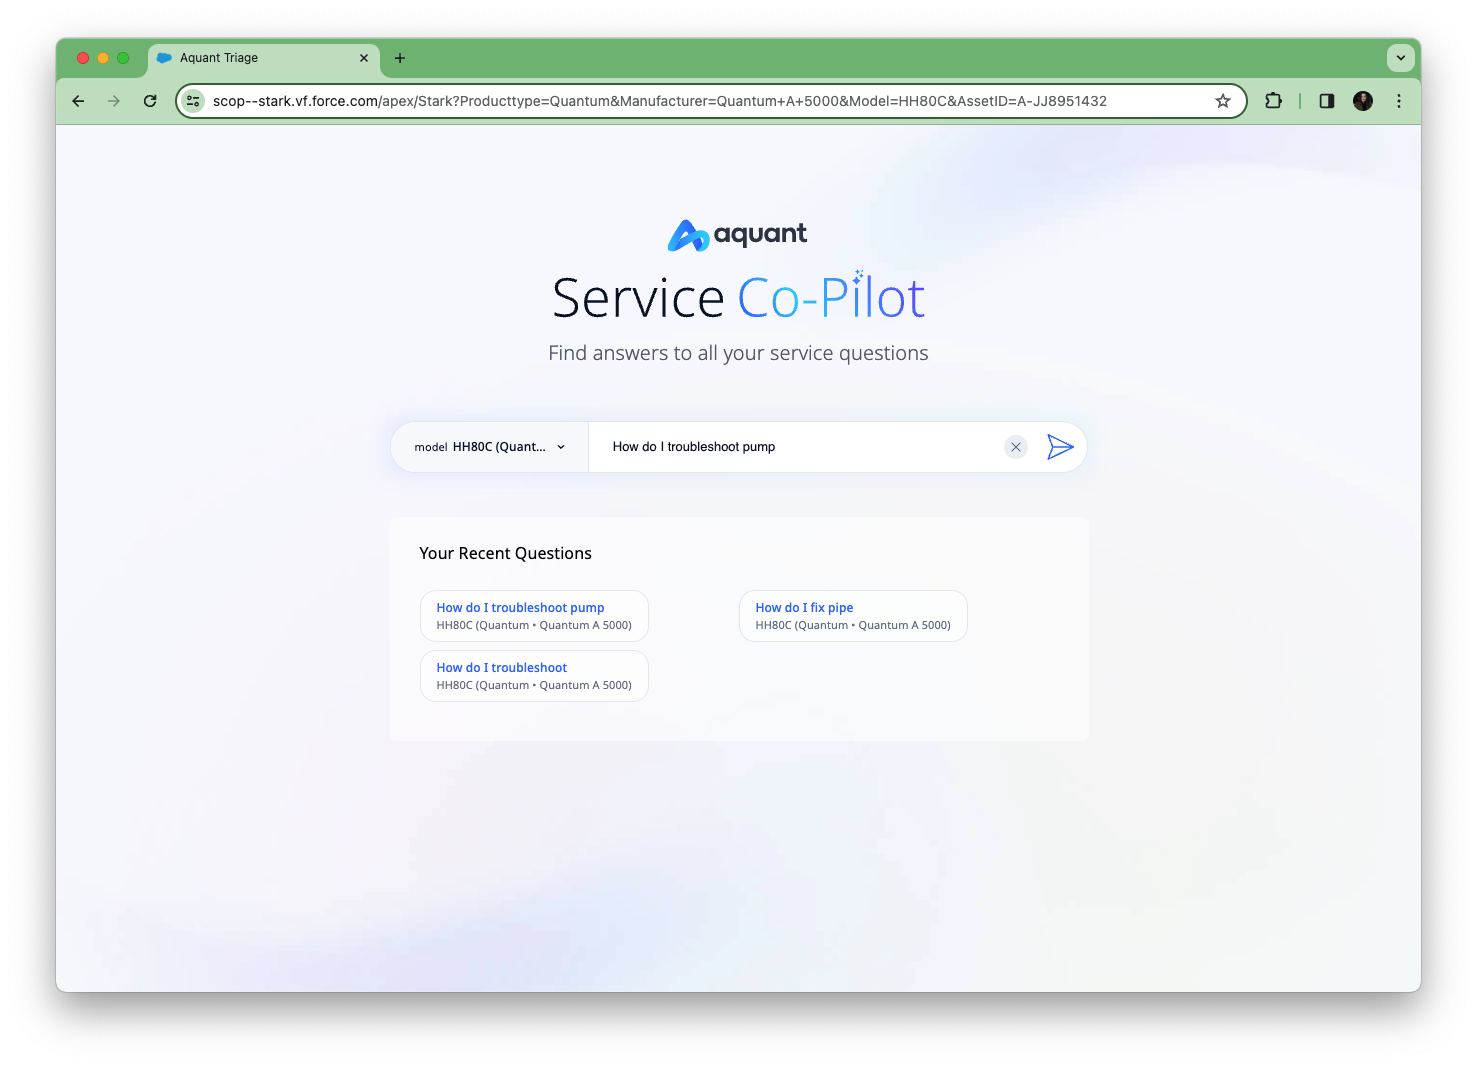1477x1066 pixels.
Task: View site information icon in address bar
Action: point(194,101)
